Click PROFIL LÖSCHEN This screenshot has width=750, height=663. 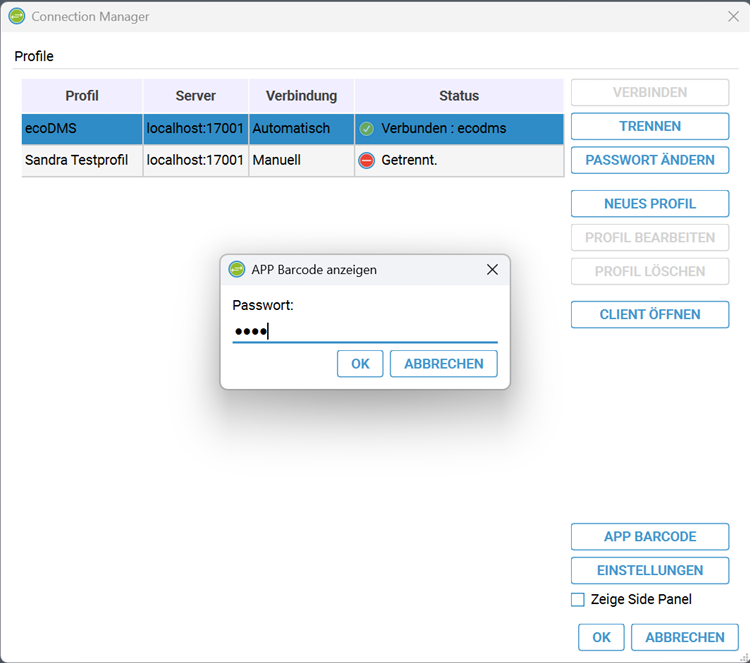pyautogui.click(x=650, y=271)
